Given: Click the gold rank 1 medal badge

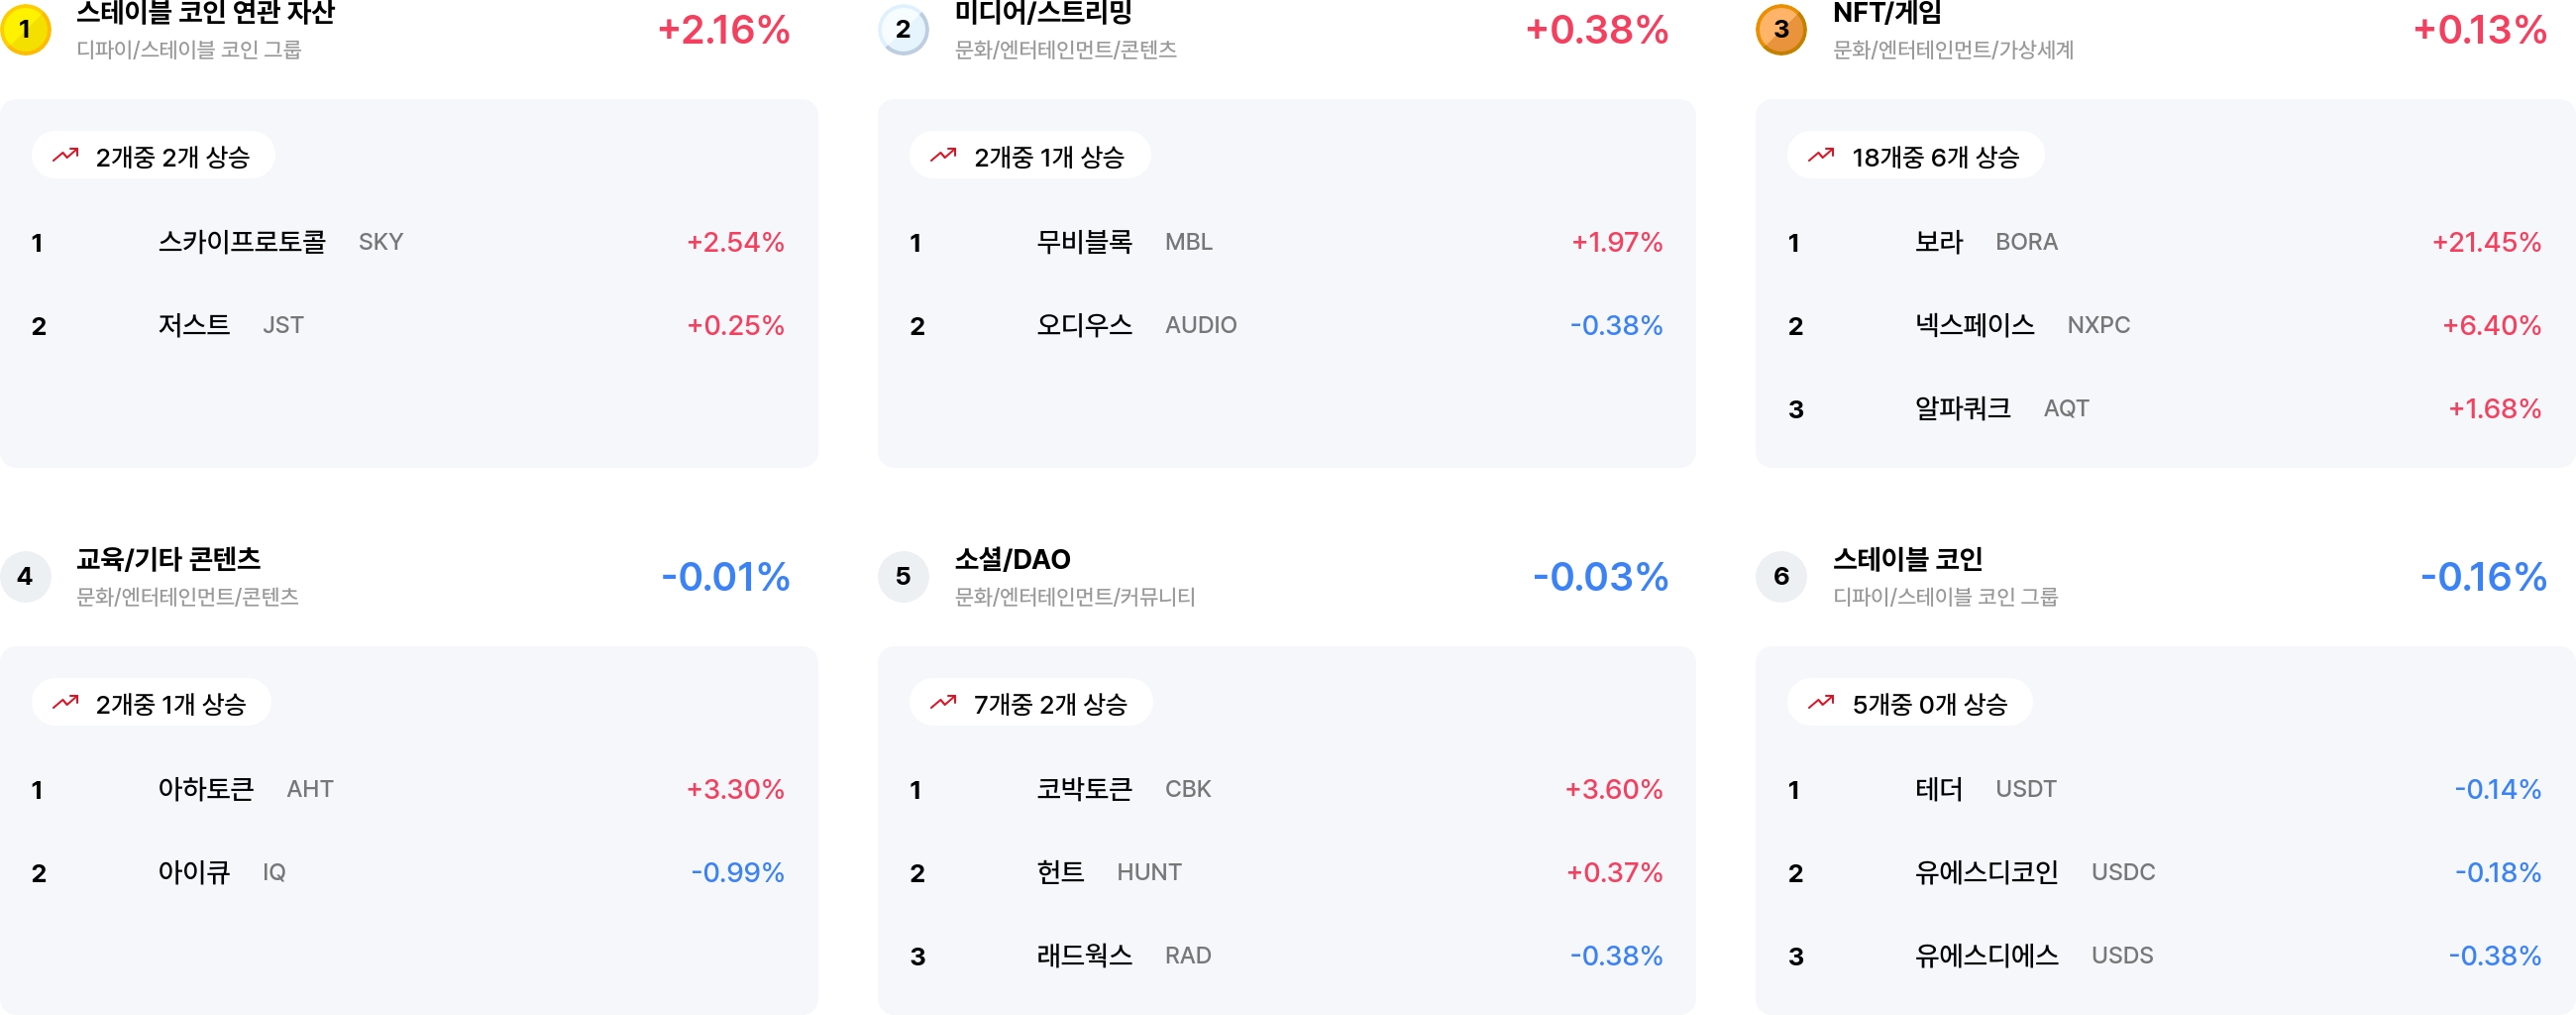Looking at the screenshot, I should pos(25,29).
